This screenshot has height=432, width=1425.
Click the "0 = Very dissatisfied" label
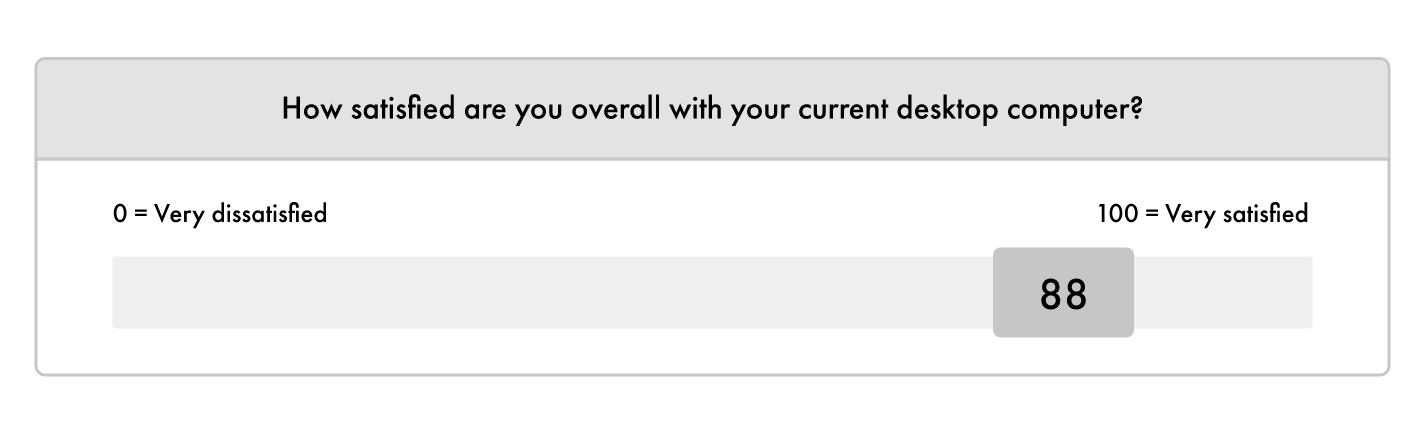pyautogui.click(x=220, y=214)
